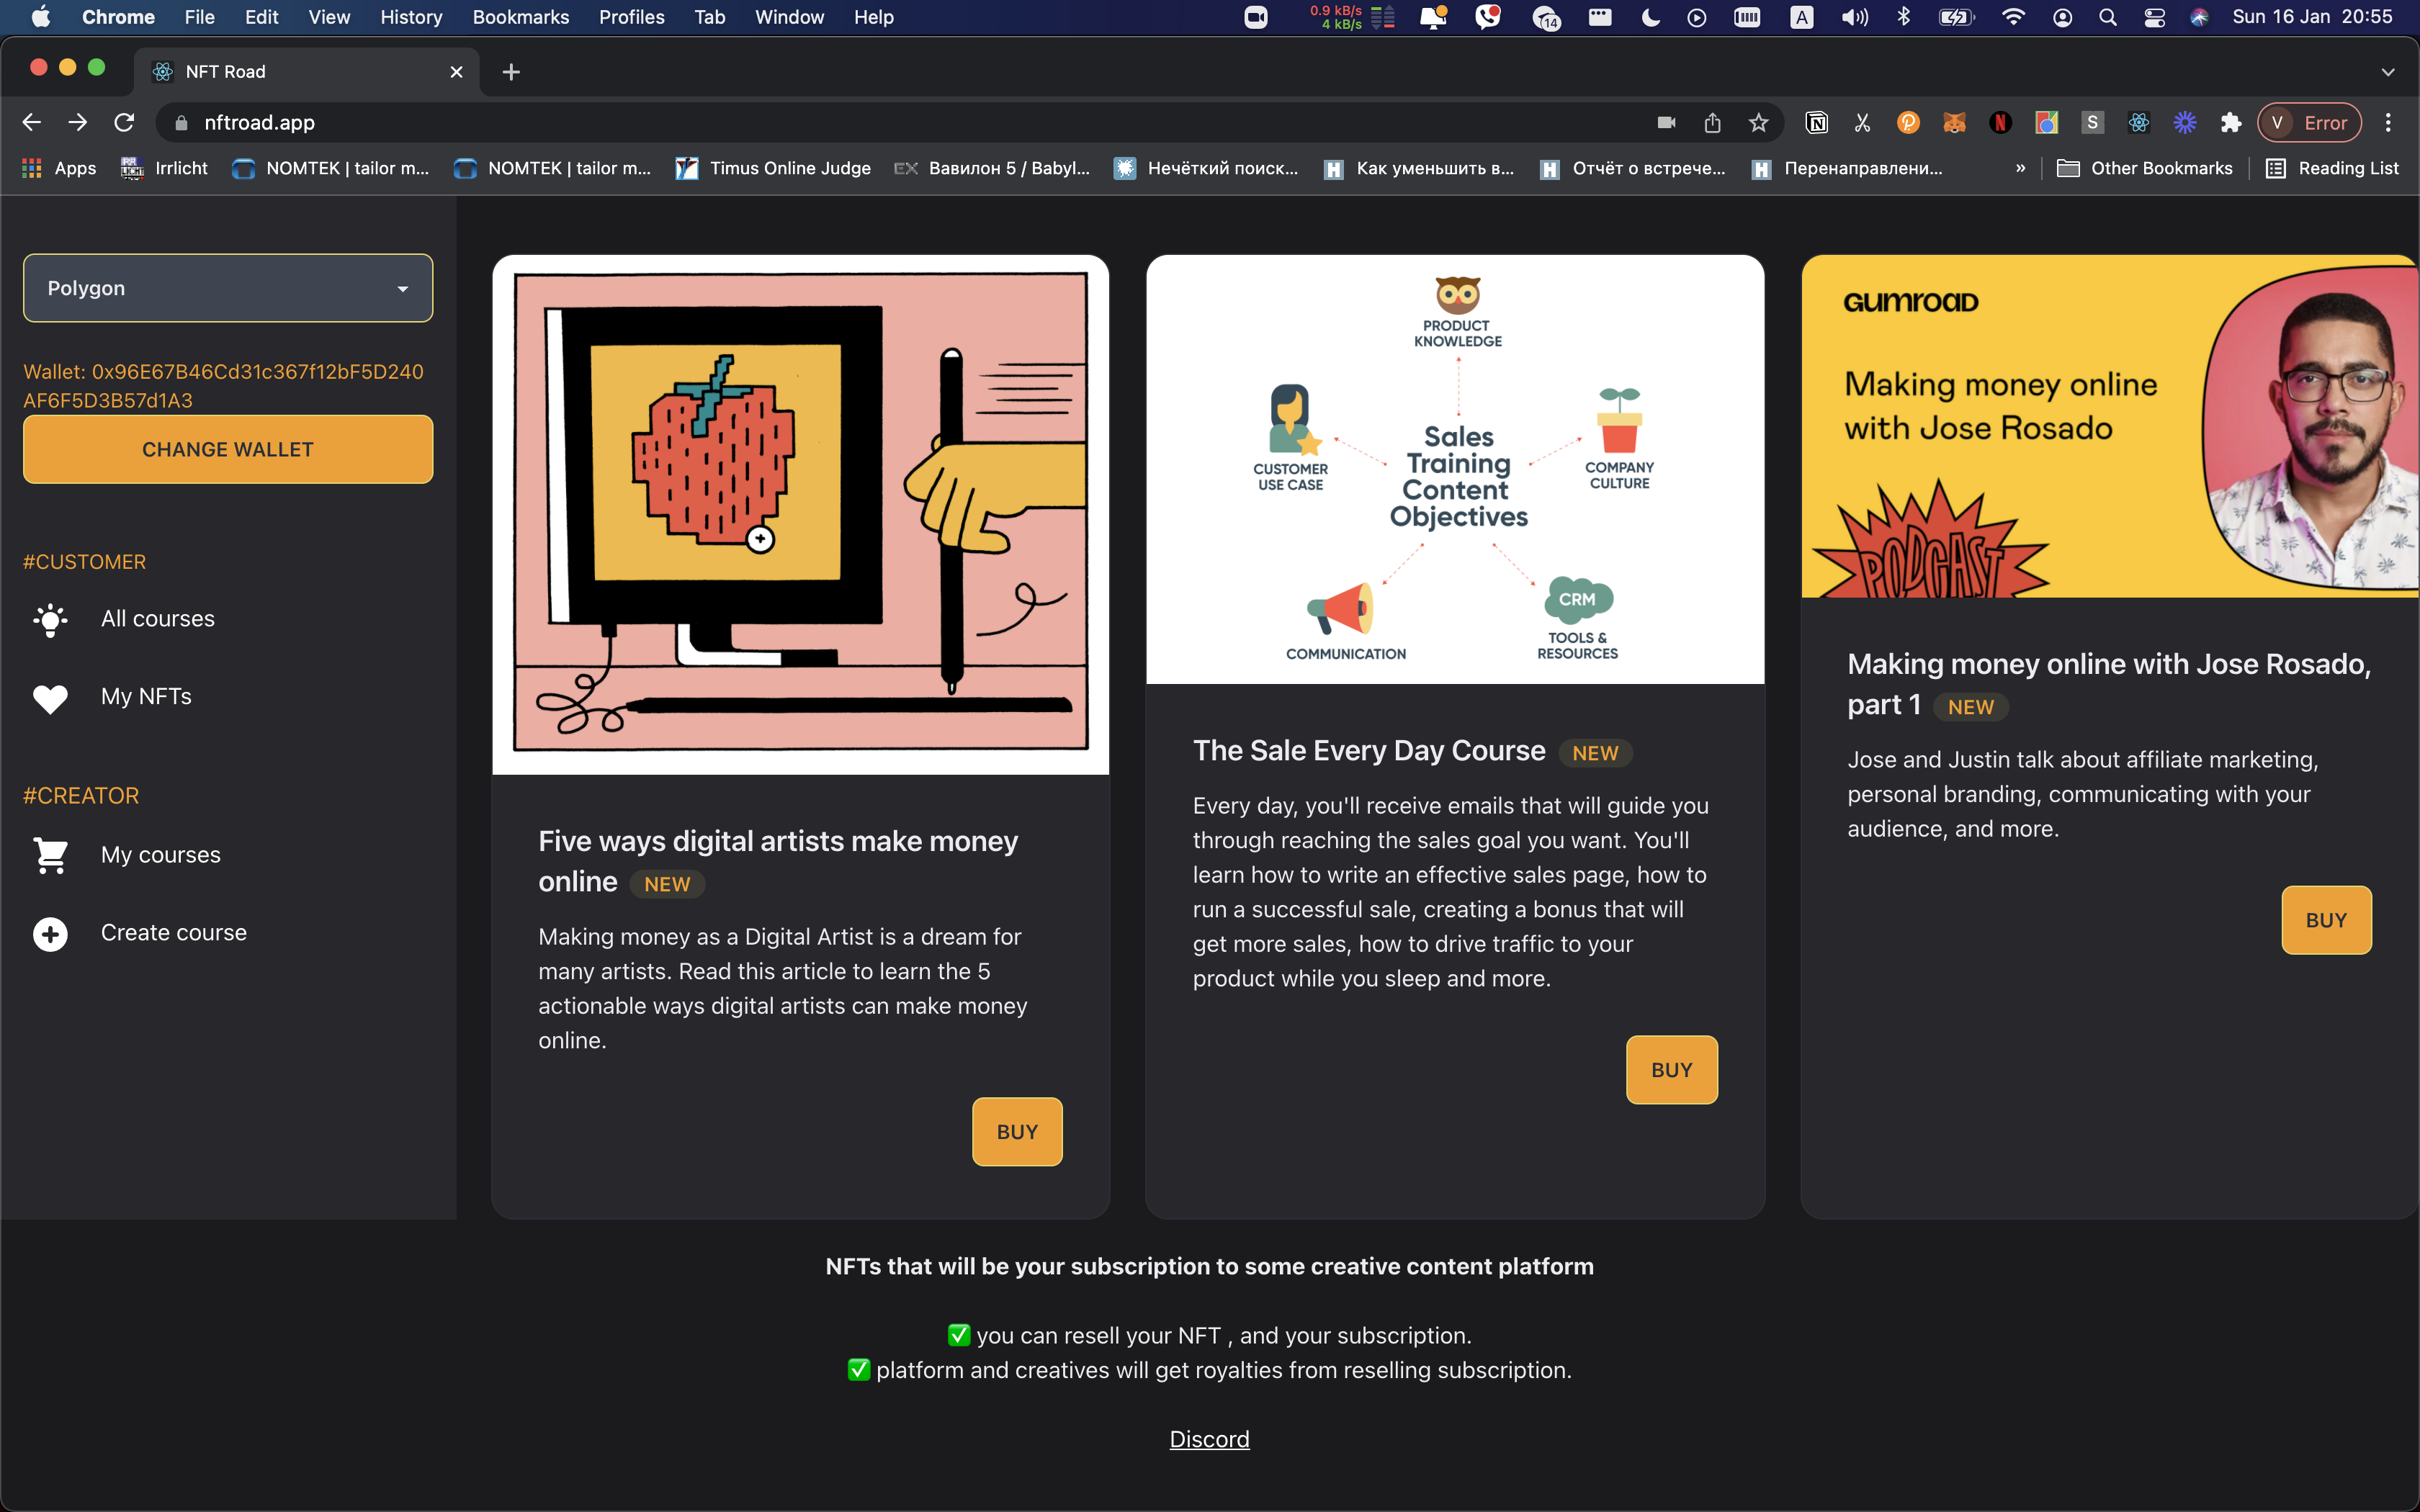Buy The Sale Every Day Course
2420x1512 pixels.
point(1671,1069)
